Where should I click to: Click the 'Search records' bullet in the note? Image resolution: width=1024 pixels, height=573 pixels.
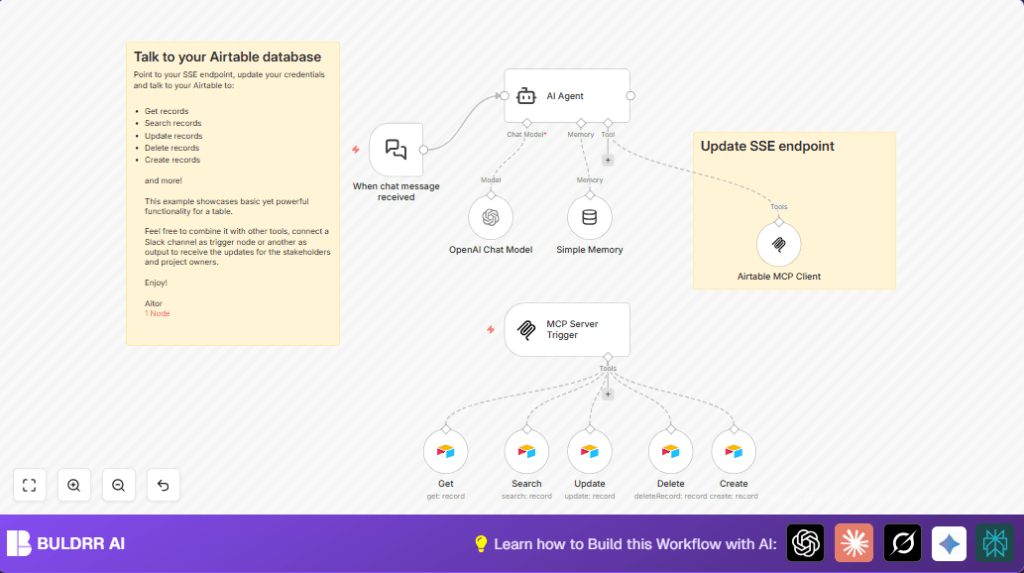pyautogui.click(x=173, y=123)
